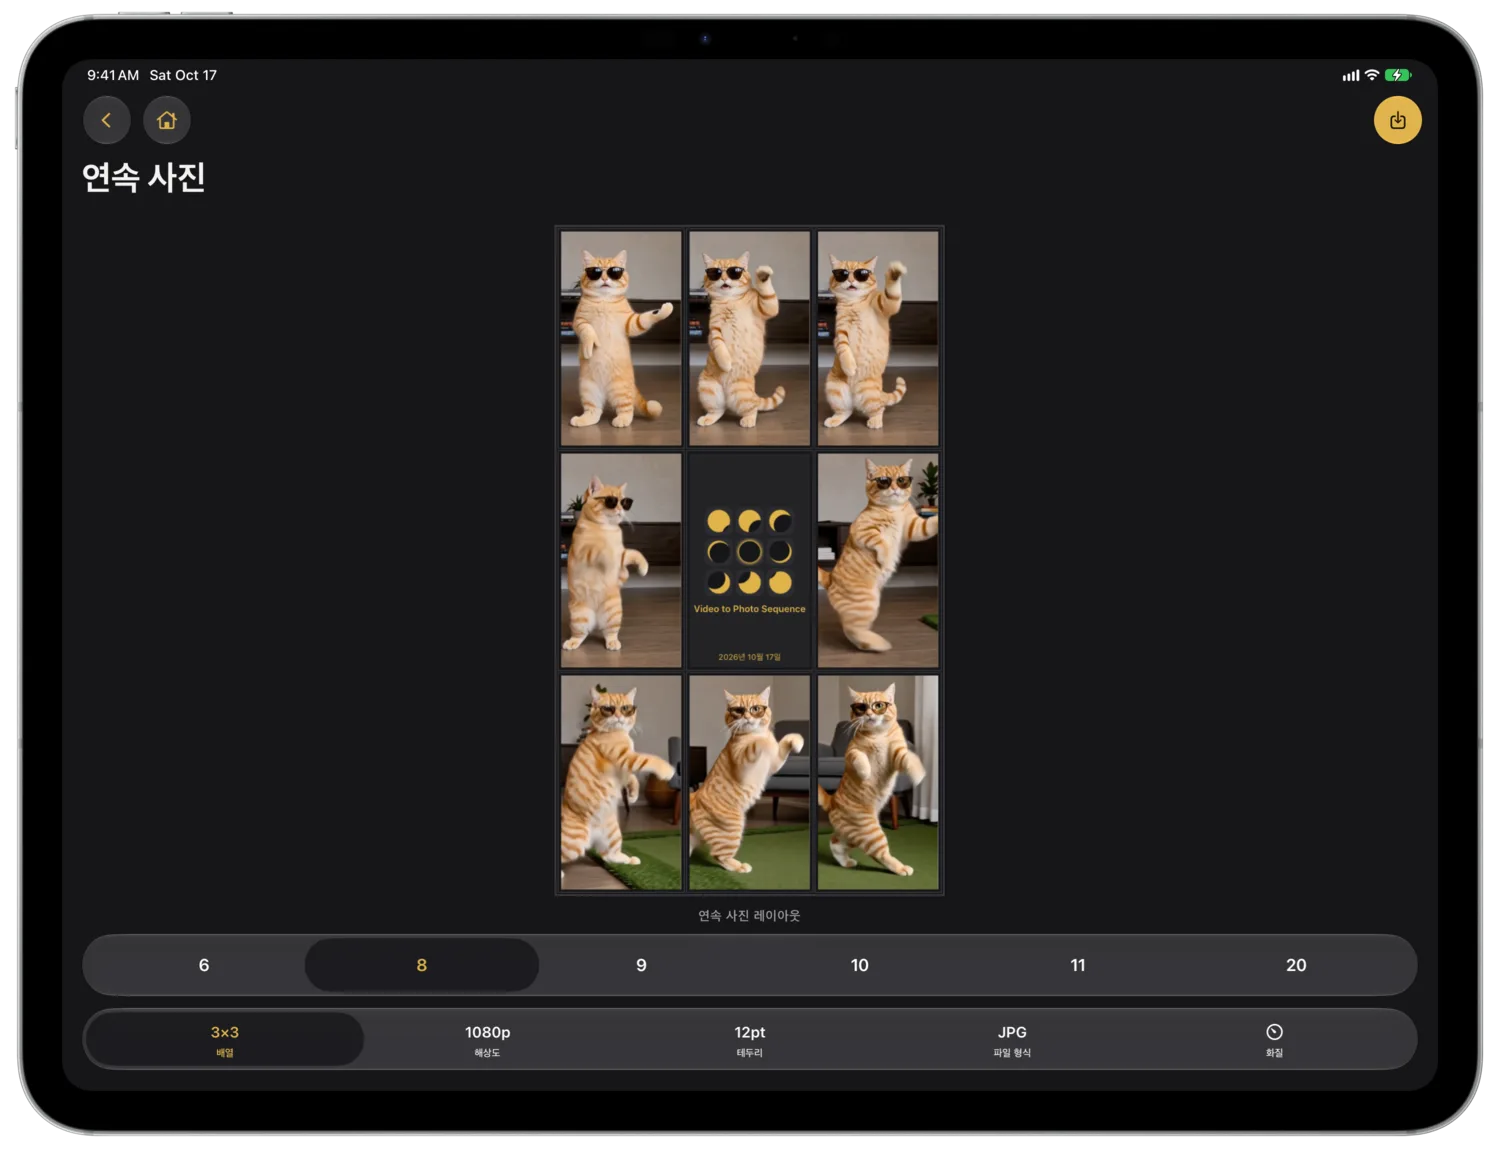This screenshot has width=1500, height=1150.
Task: Click the battery charging indicator
Action: (1398, 75)
